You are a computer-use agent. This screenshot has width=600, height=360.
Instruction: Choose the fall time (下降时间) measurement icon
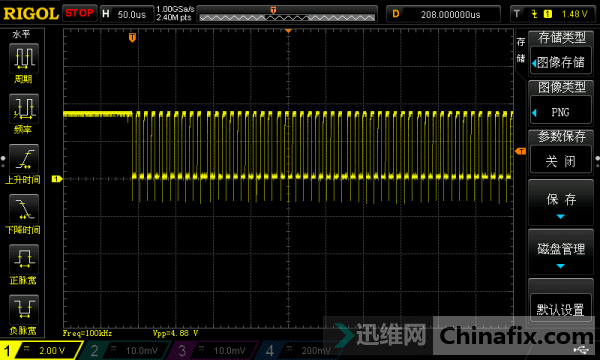click(x=24, y=209)
